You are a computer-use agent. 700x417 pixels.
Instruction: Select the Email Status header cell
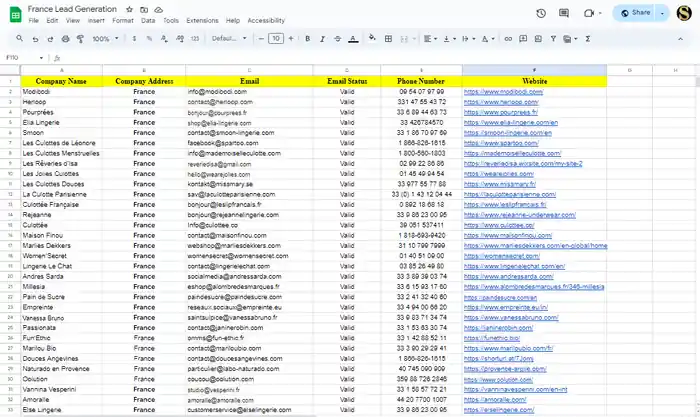(x=347, y=81)
